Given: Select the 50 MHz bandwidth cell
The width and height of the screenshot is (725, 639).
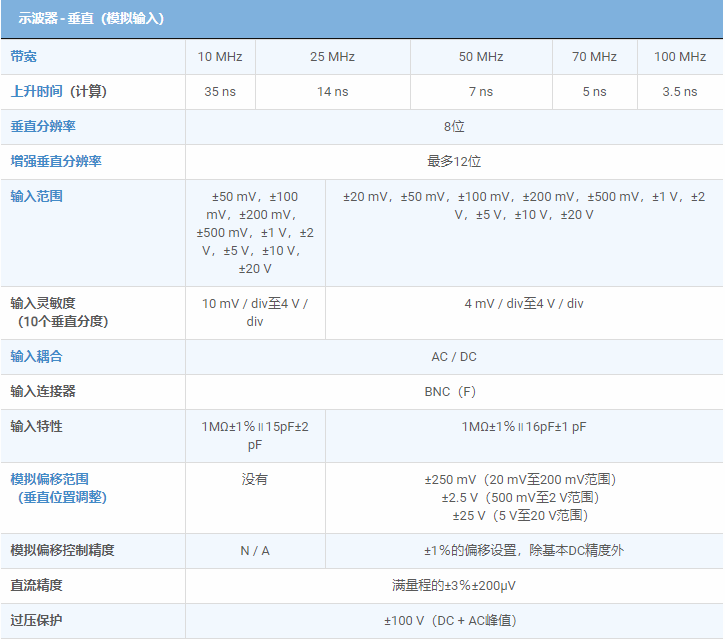Looking at the screenshot, I should coord(481,57).
